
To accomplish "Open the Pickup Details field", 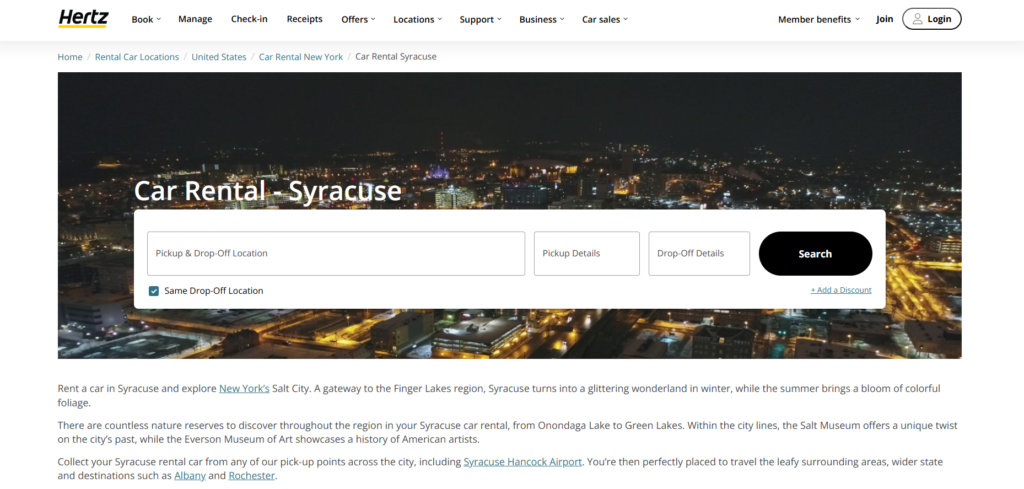I will coord(586,253).
